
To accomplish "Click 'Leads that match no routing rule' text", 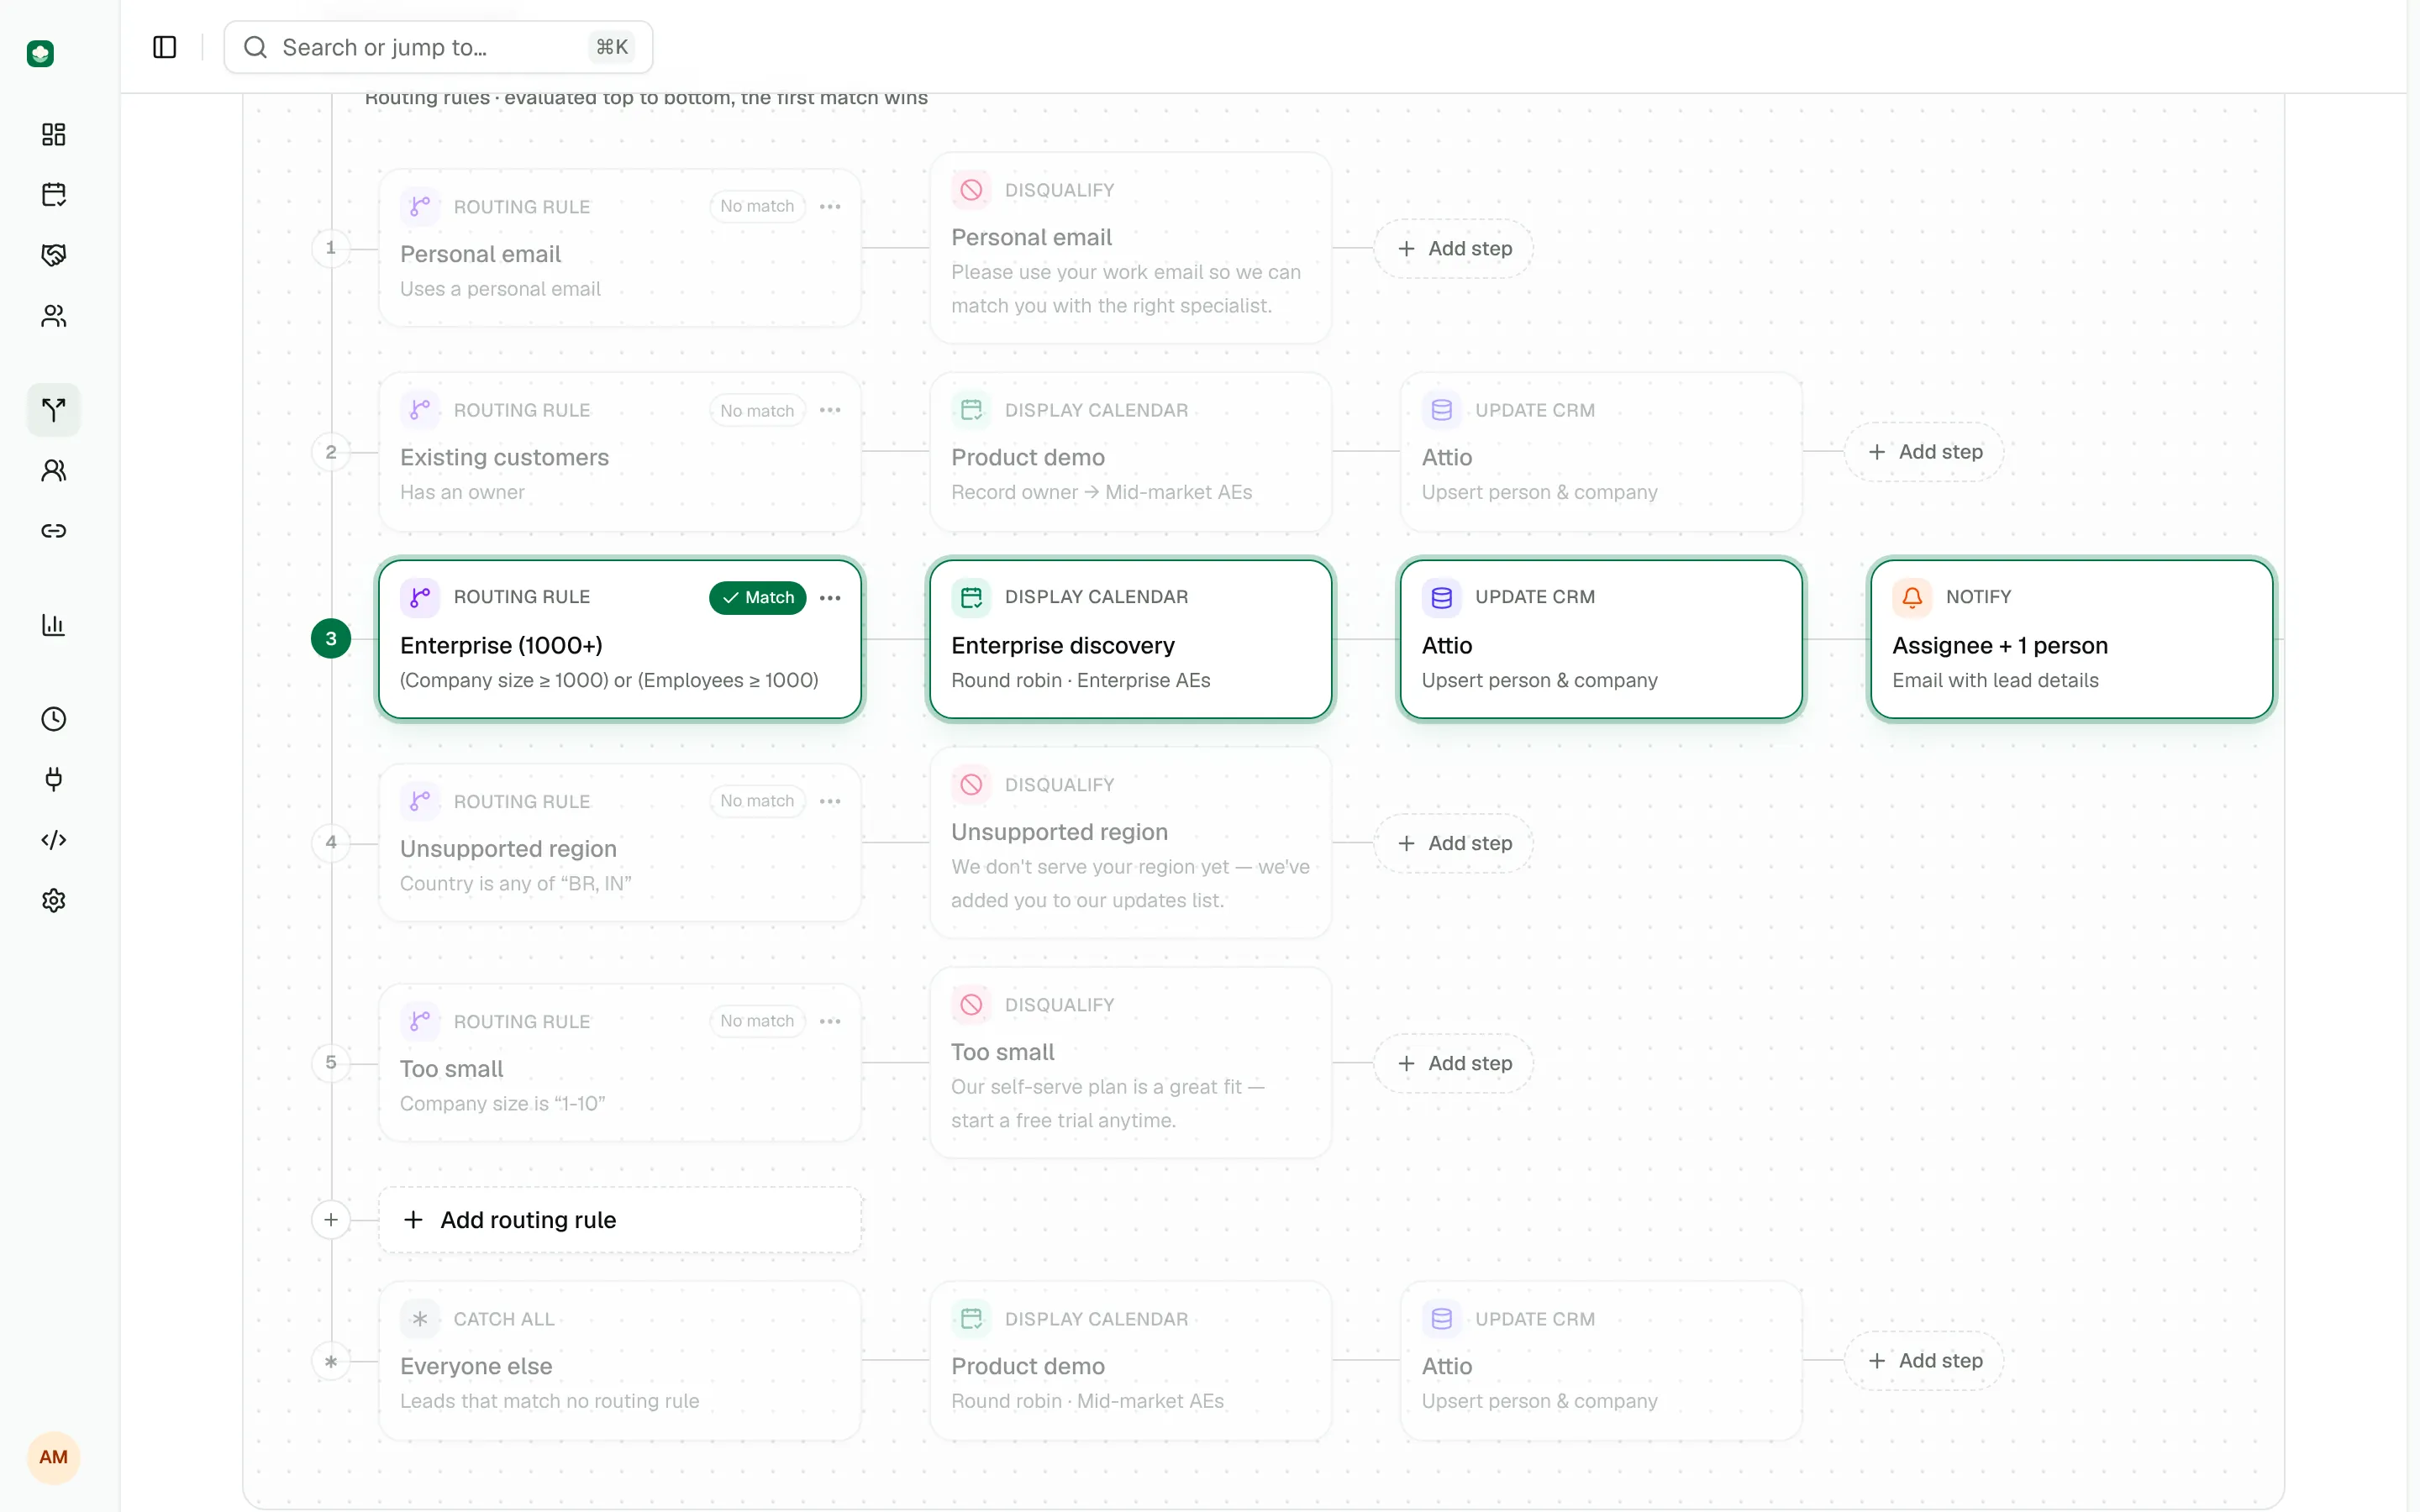I will (550, 1402).
